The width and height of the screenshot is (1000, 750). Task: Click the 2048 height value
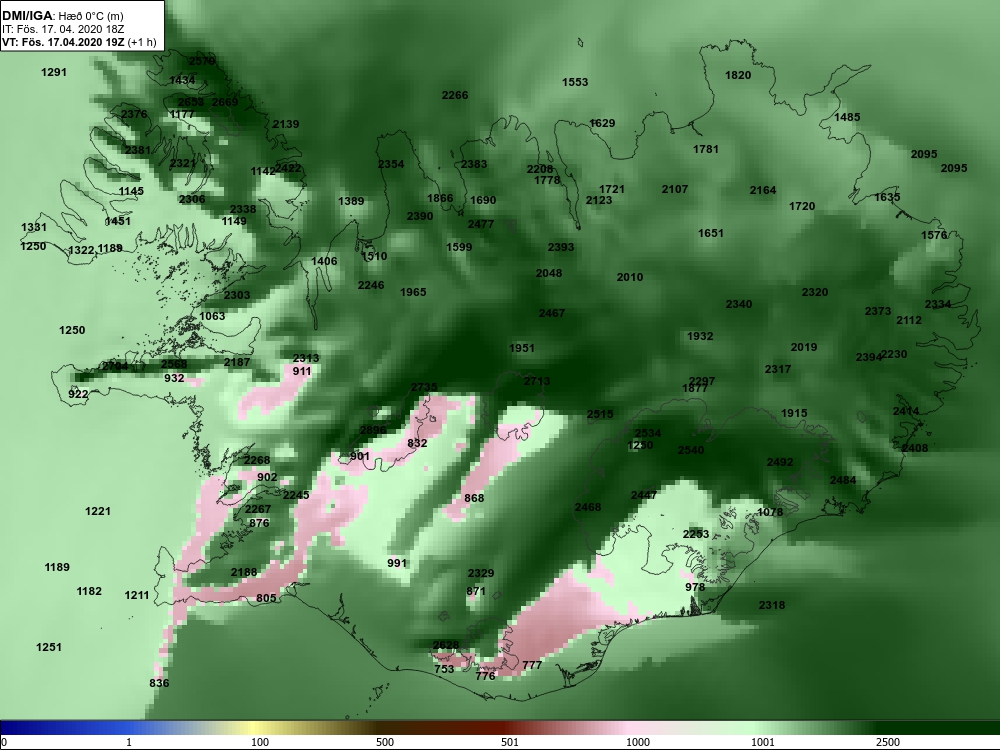(x=548, y=274)
